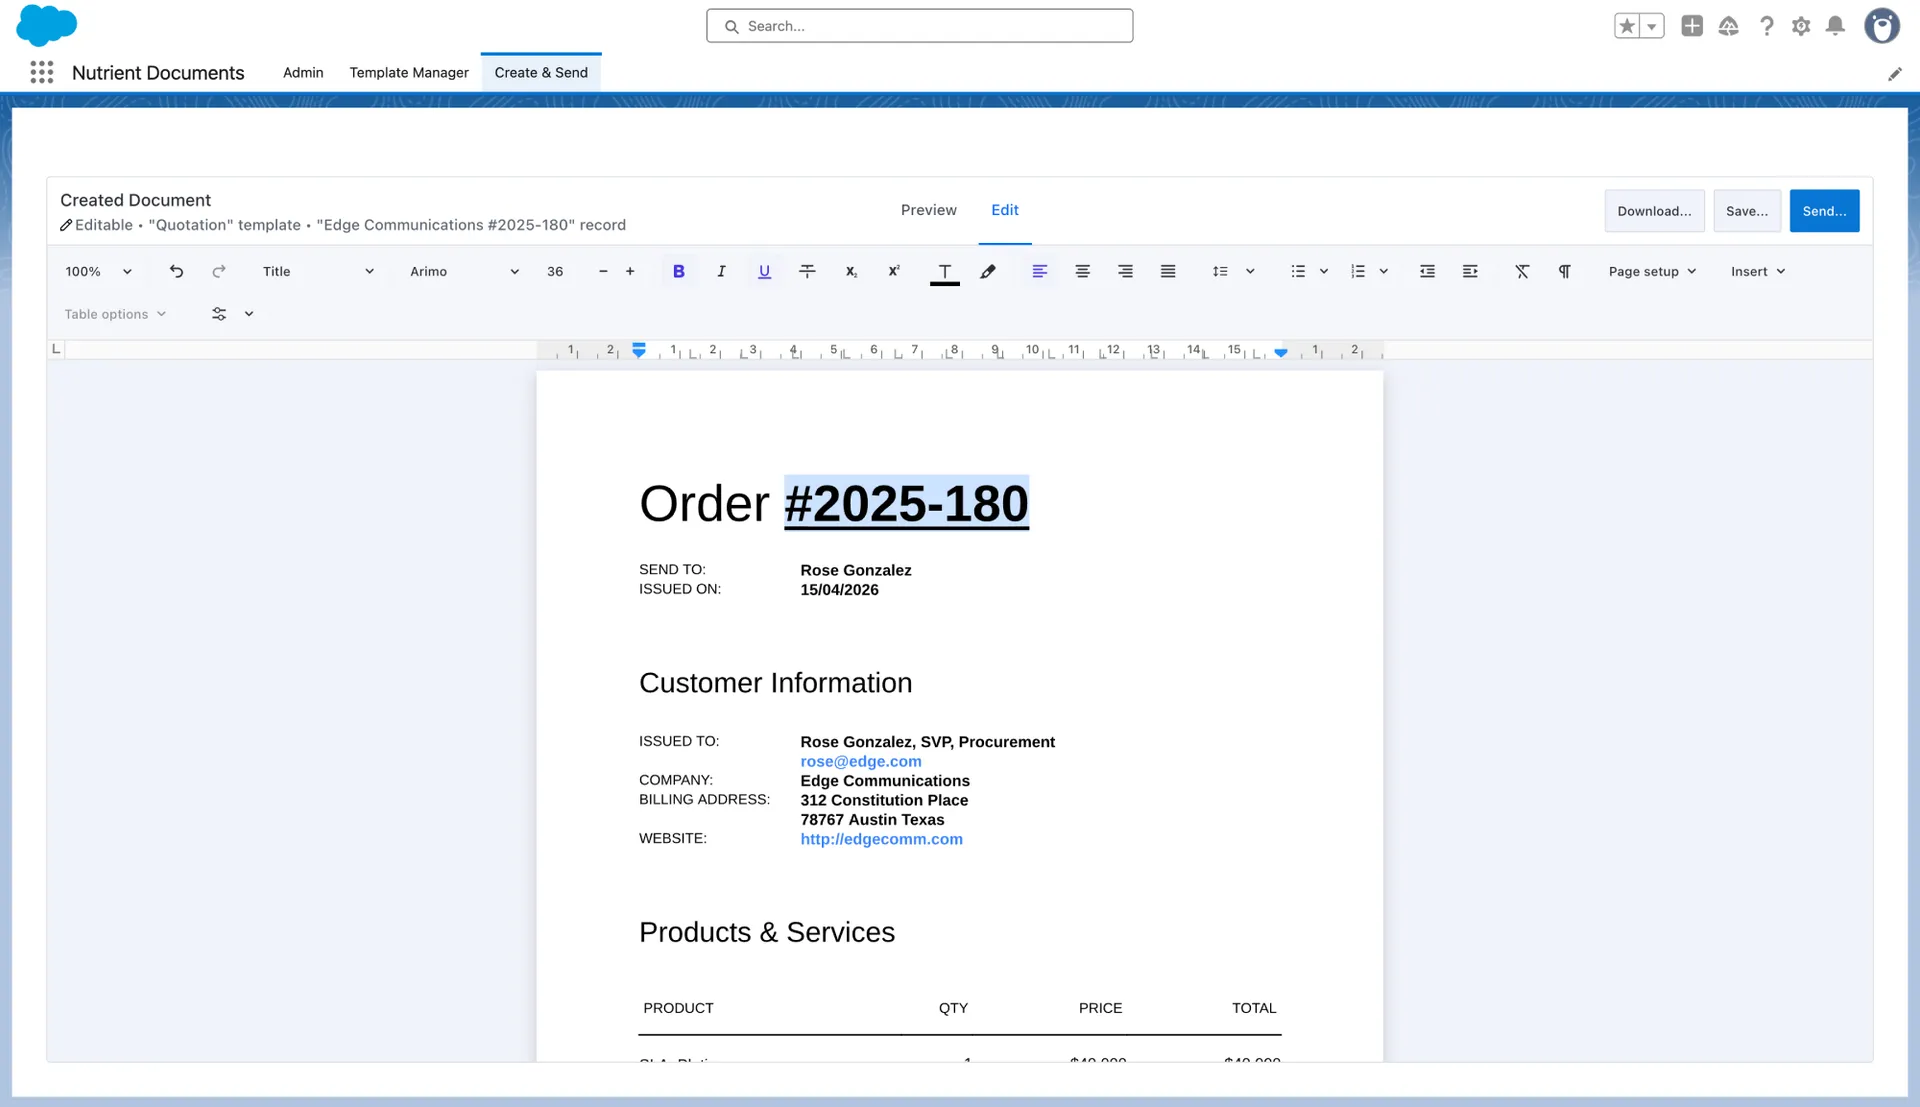Image resolution: width=1920 pixels, height=1107 pixels.
Task: Click the Salesforce search field
Action: click(919, 26)
